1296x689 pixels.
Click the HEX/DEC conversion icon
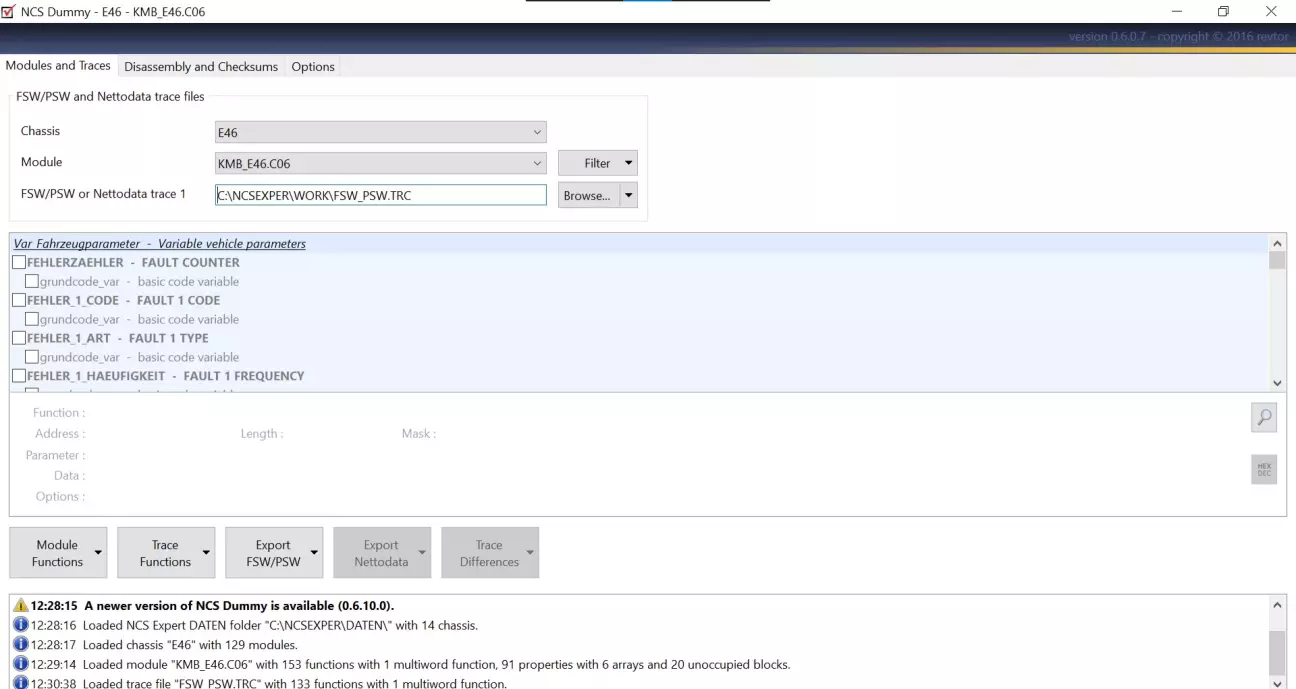[1264, 470]
